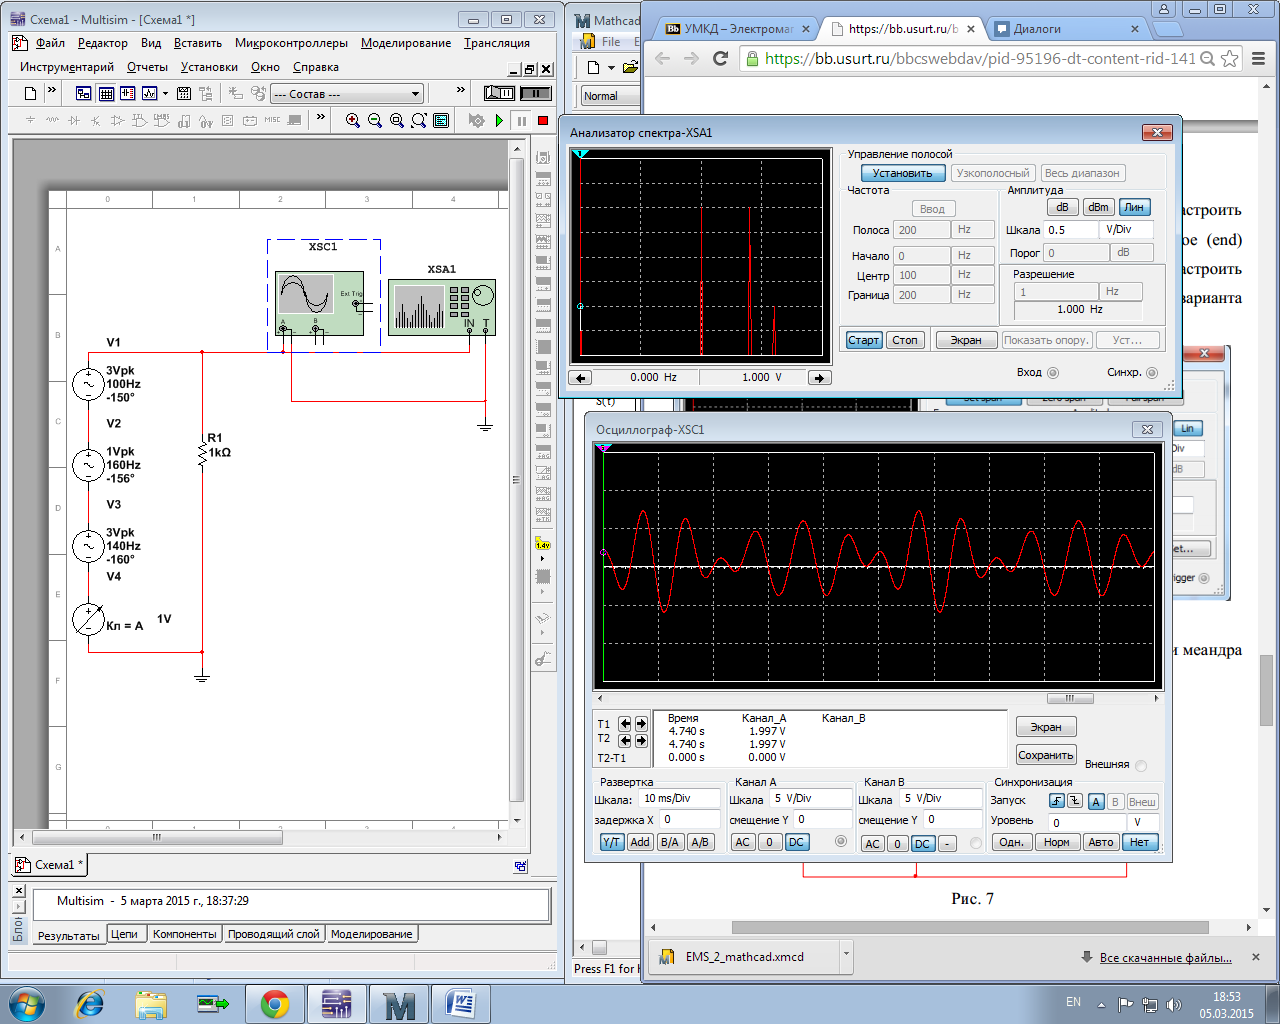Open interactive simulation settings gear icon
The width and height of the screenshot is (1280, 1024).
(476, 120)
